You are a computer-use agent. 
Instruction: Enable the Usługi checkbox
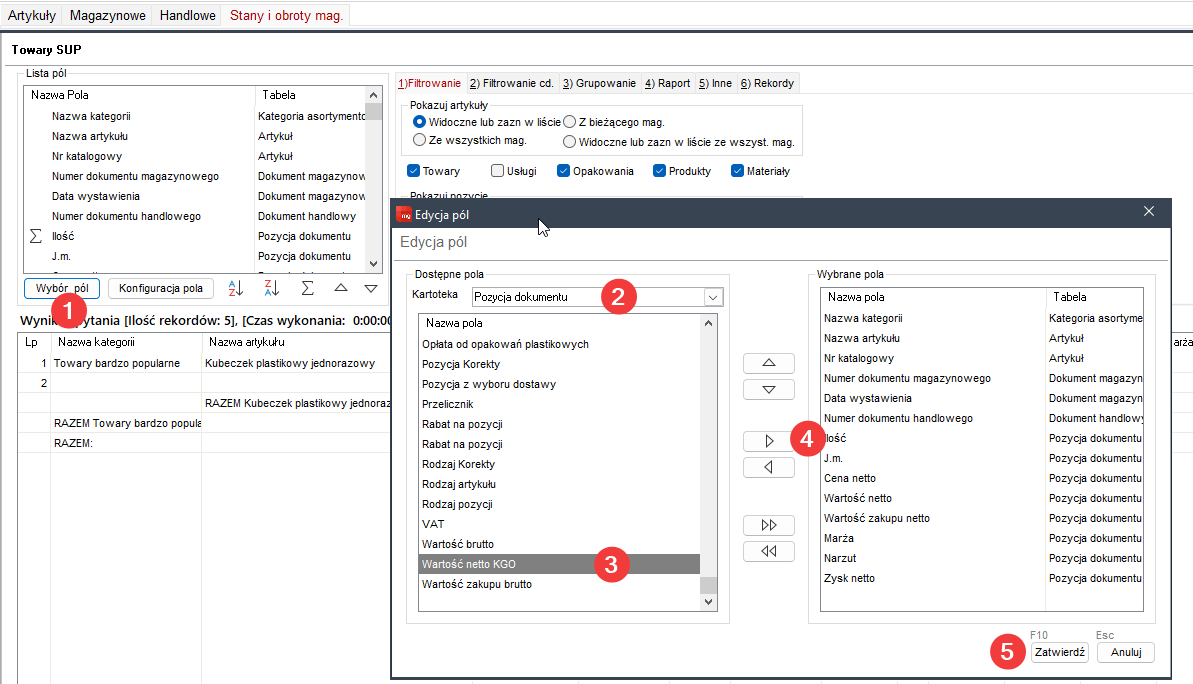coord(498,171)
